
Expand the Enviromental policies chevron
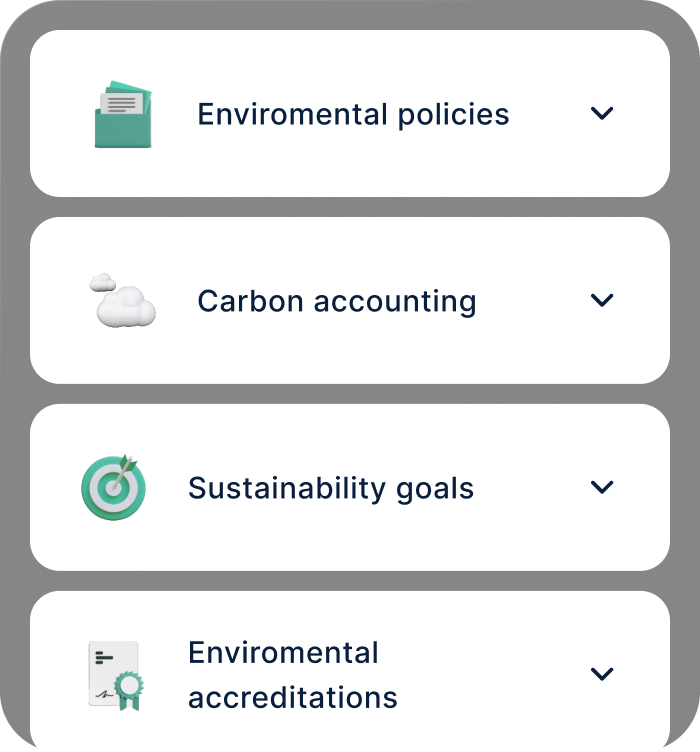602,114
